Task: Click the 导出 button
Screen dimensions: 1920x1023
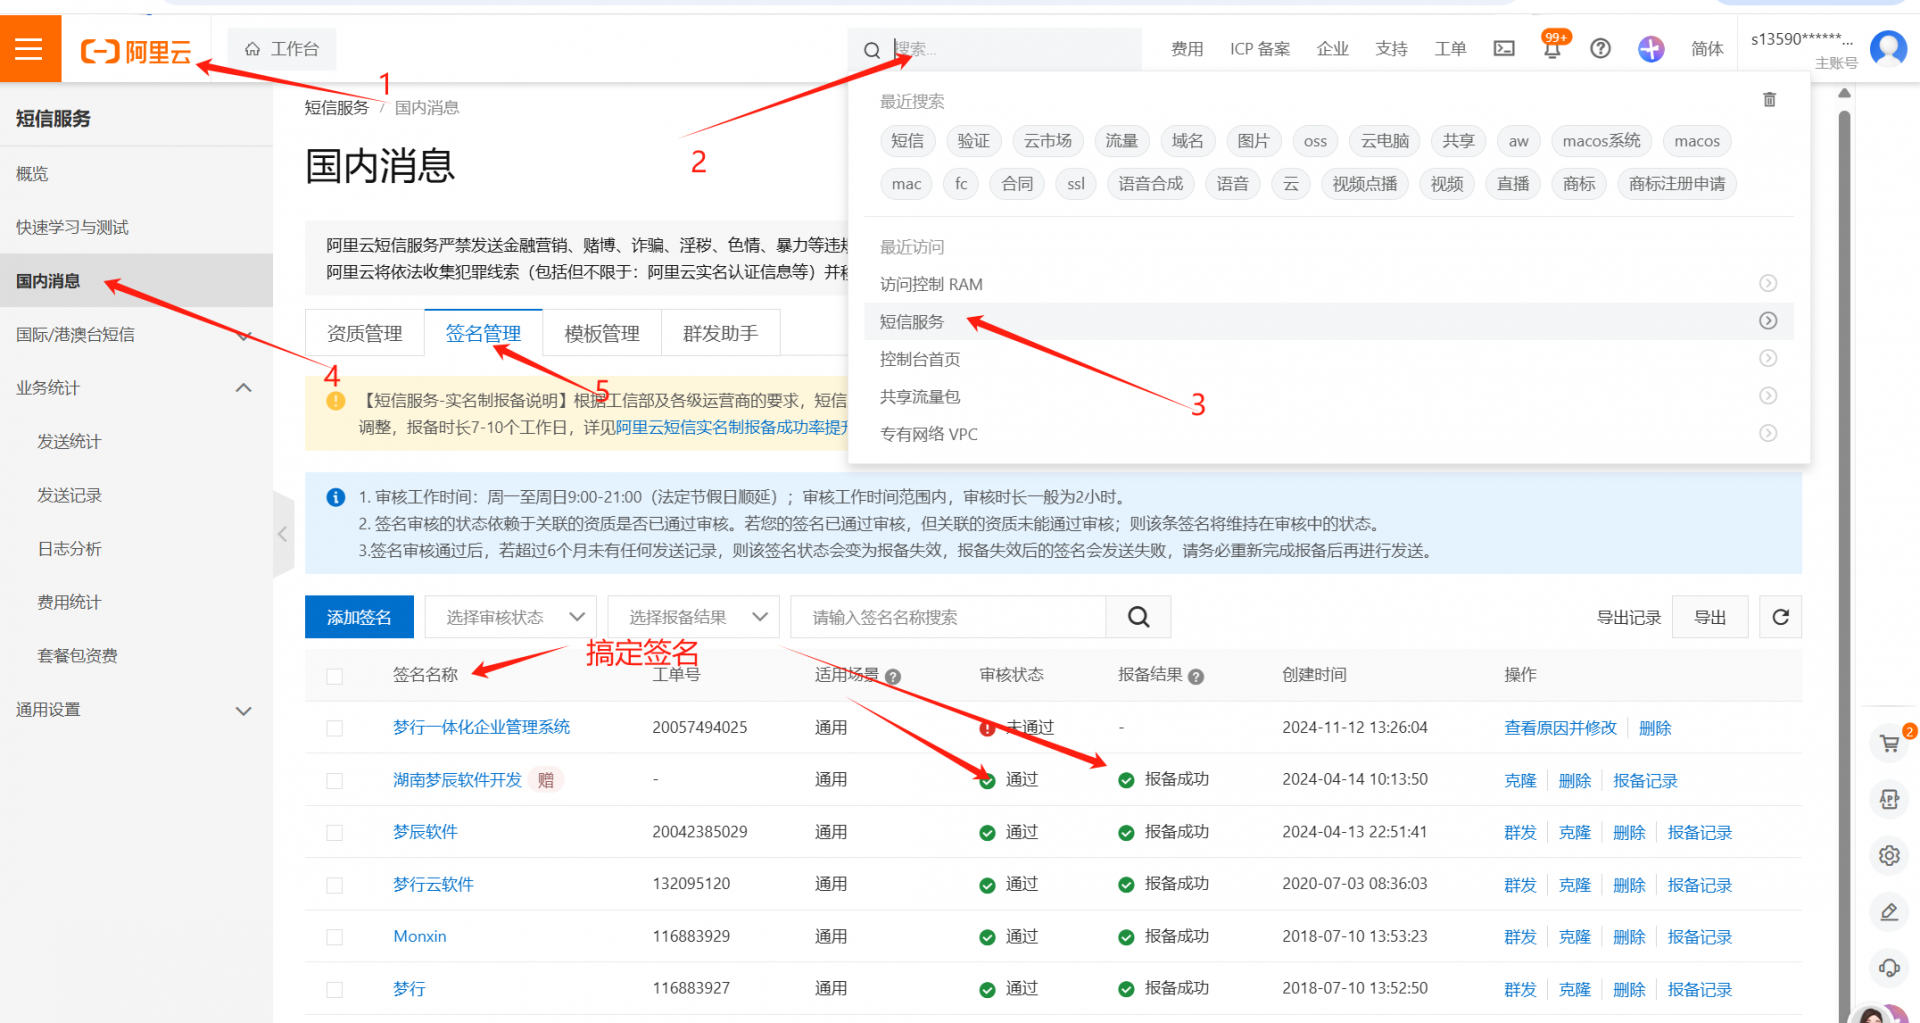Action: pos(1710,617)
